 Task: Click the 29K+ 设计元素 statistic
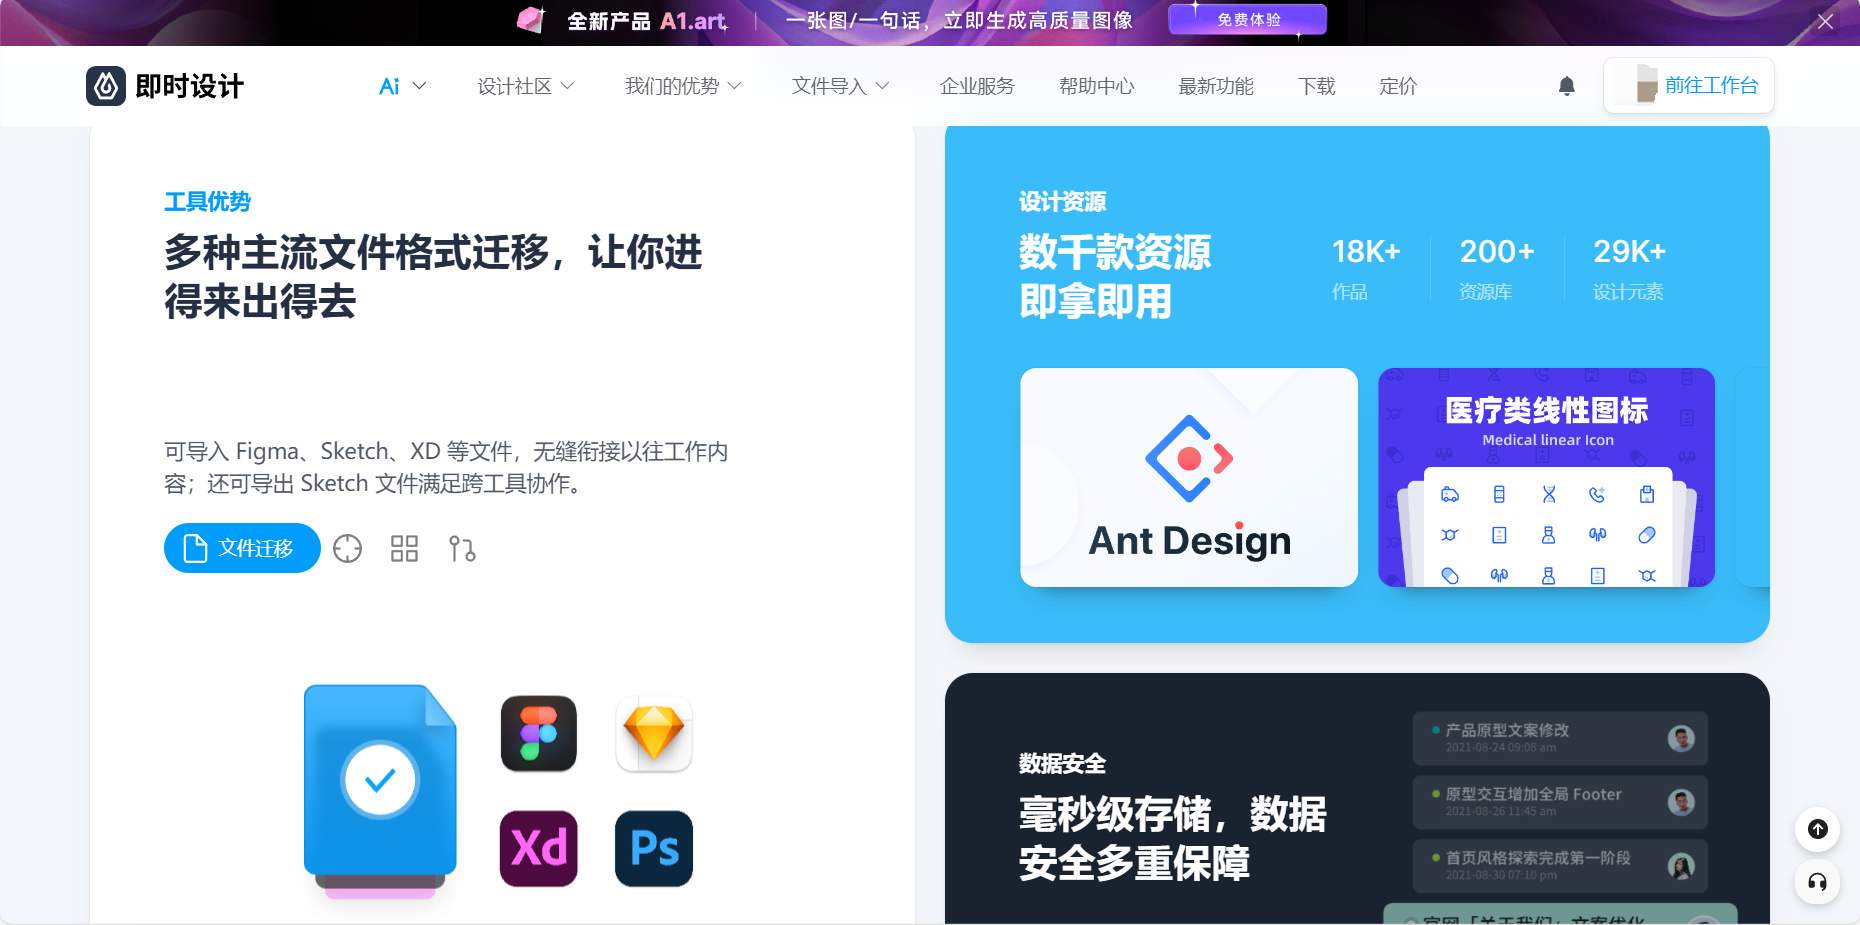click(x=1629, y=268)
